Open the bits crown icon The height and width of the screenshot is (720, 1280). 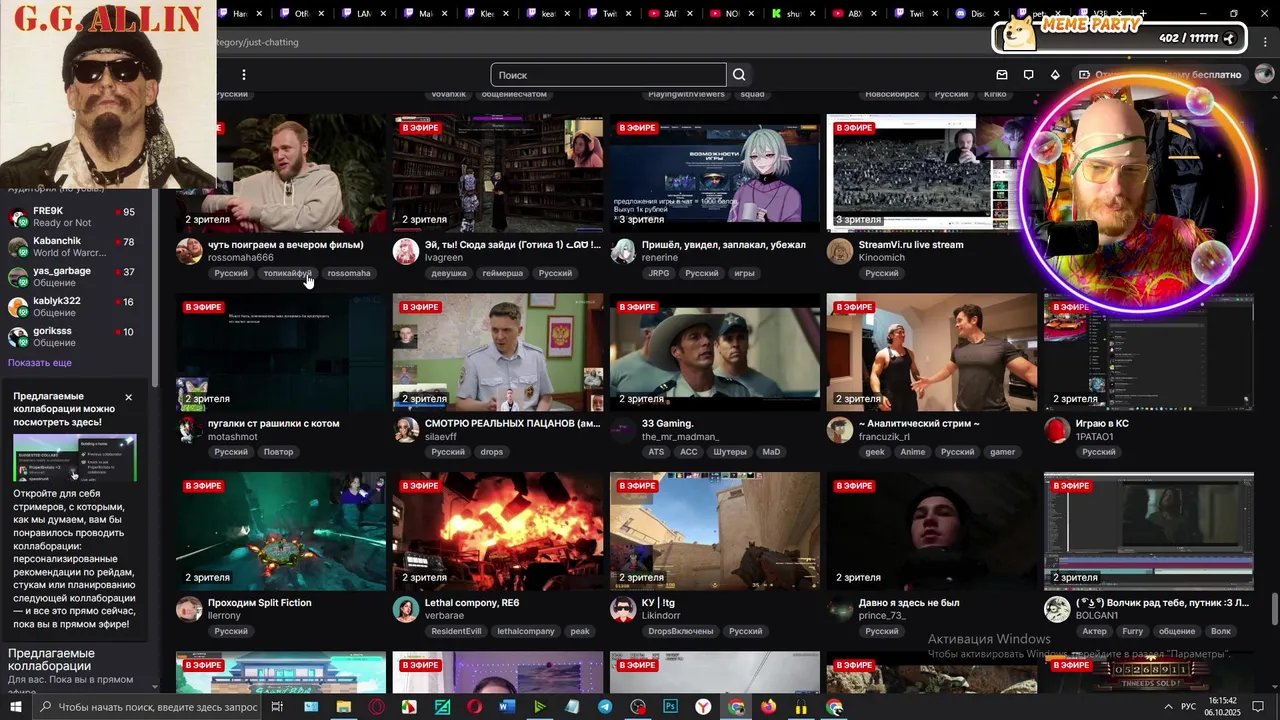click(x=1055, y=75)
